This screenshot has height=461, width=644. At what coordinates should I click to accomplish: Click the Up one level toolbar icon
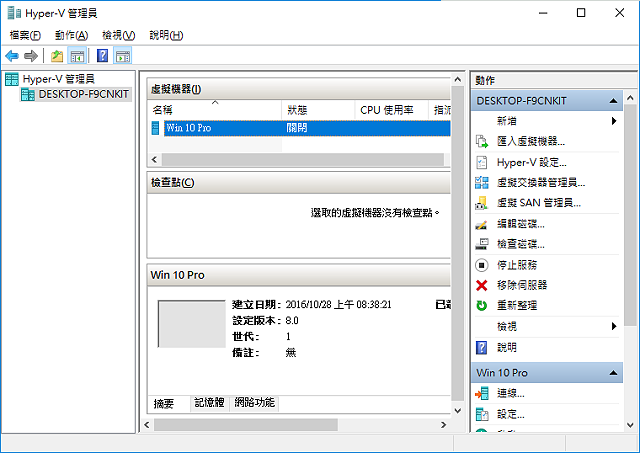point(57,56)
